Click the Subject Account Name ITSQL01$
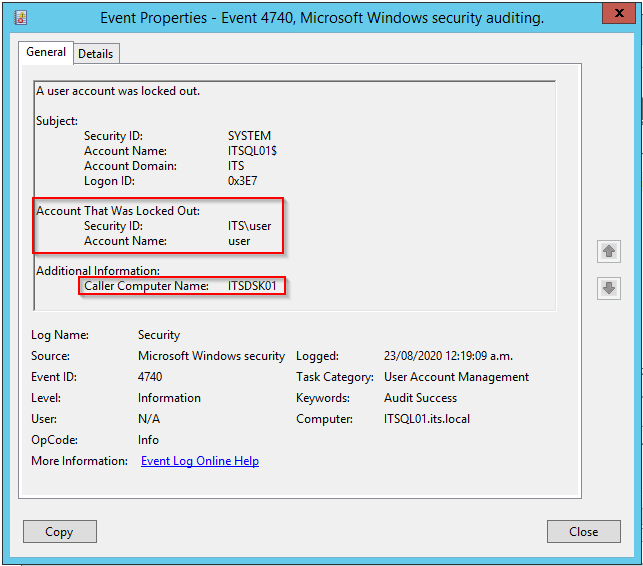The width and height of the screenshot is (643, 566). (x=255, y=151)
